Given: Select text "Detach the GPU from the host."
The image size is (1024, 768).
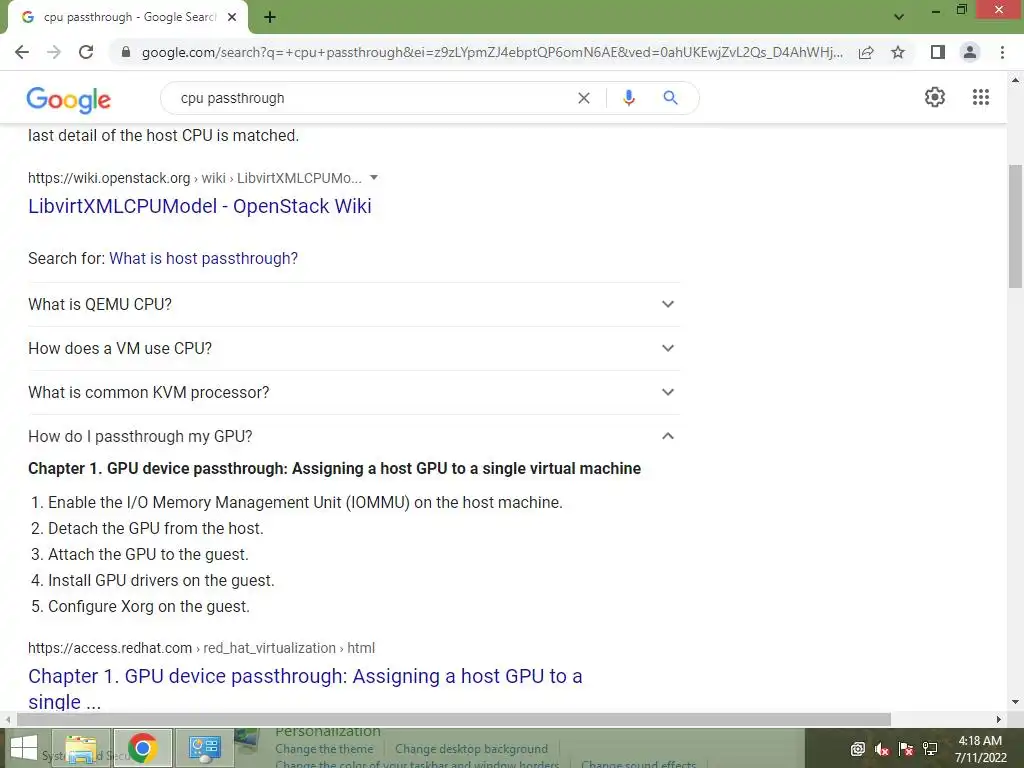Looking at the screenshot, I should tap(156, 528).
